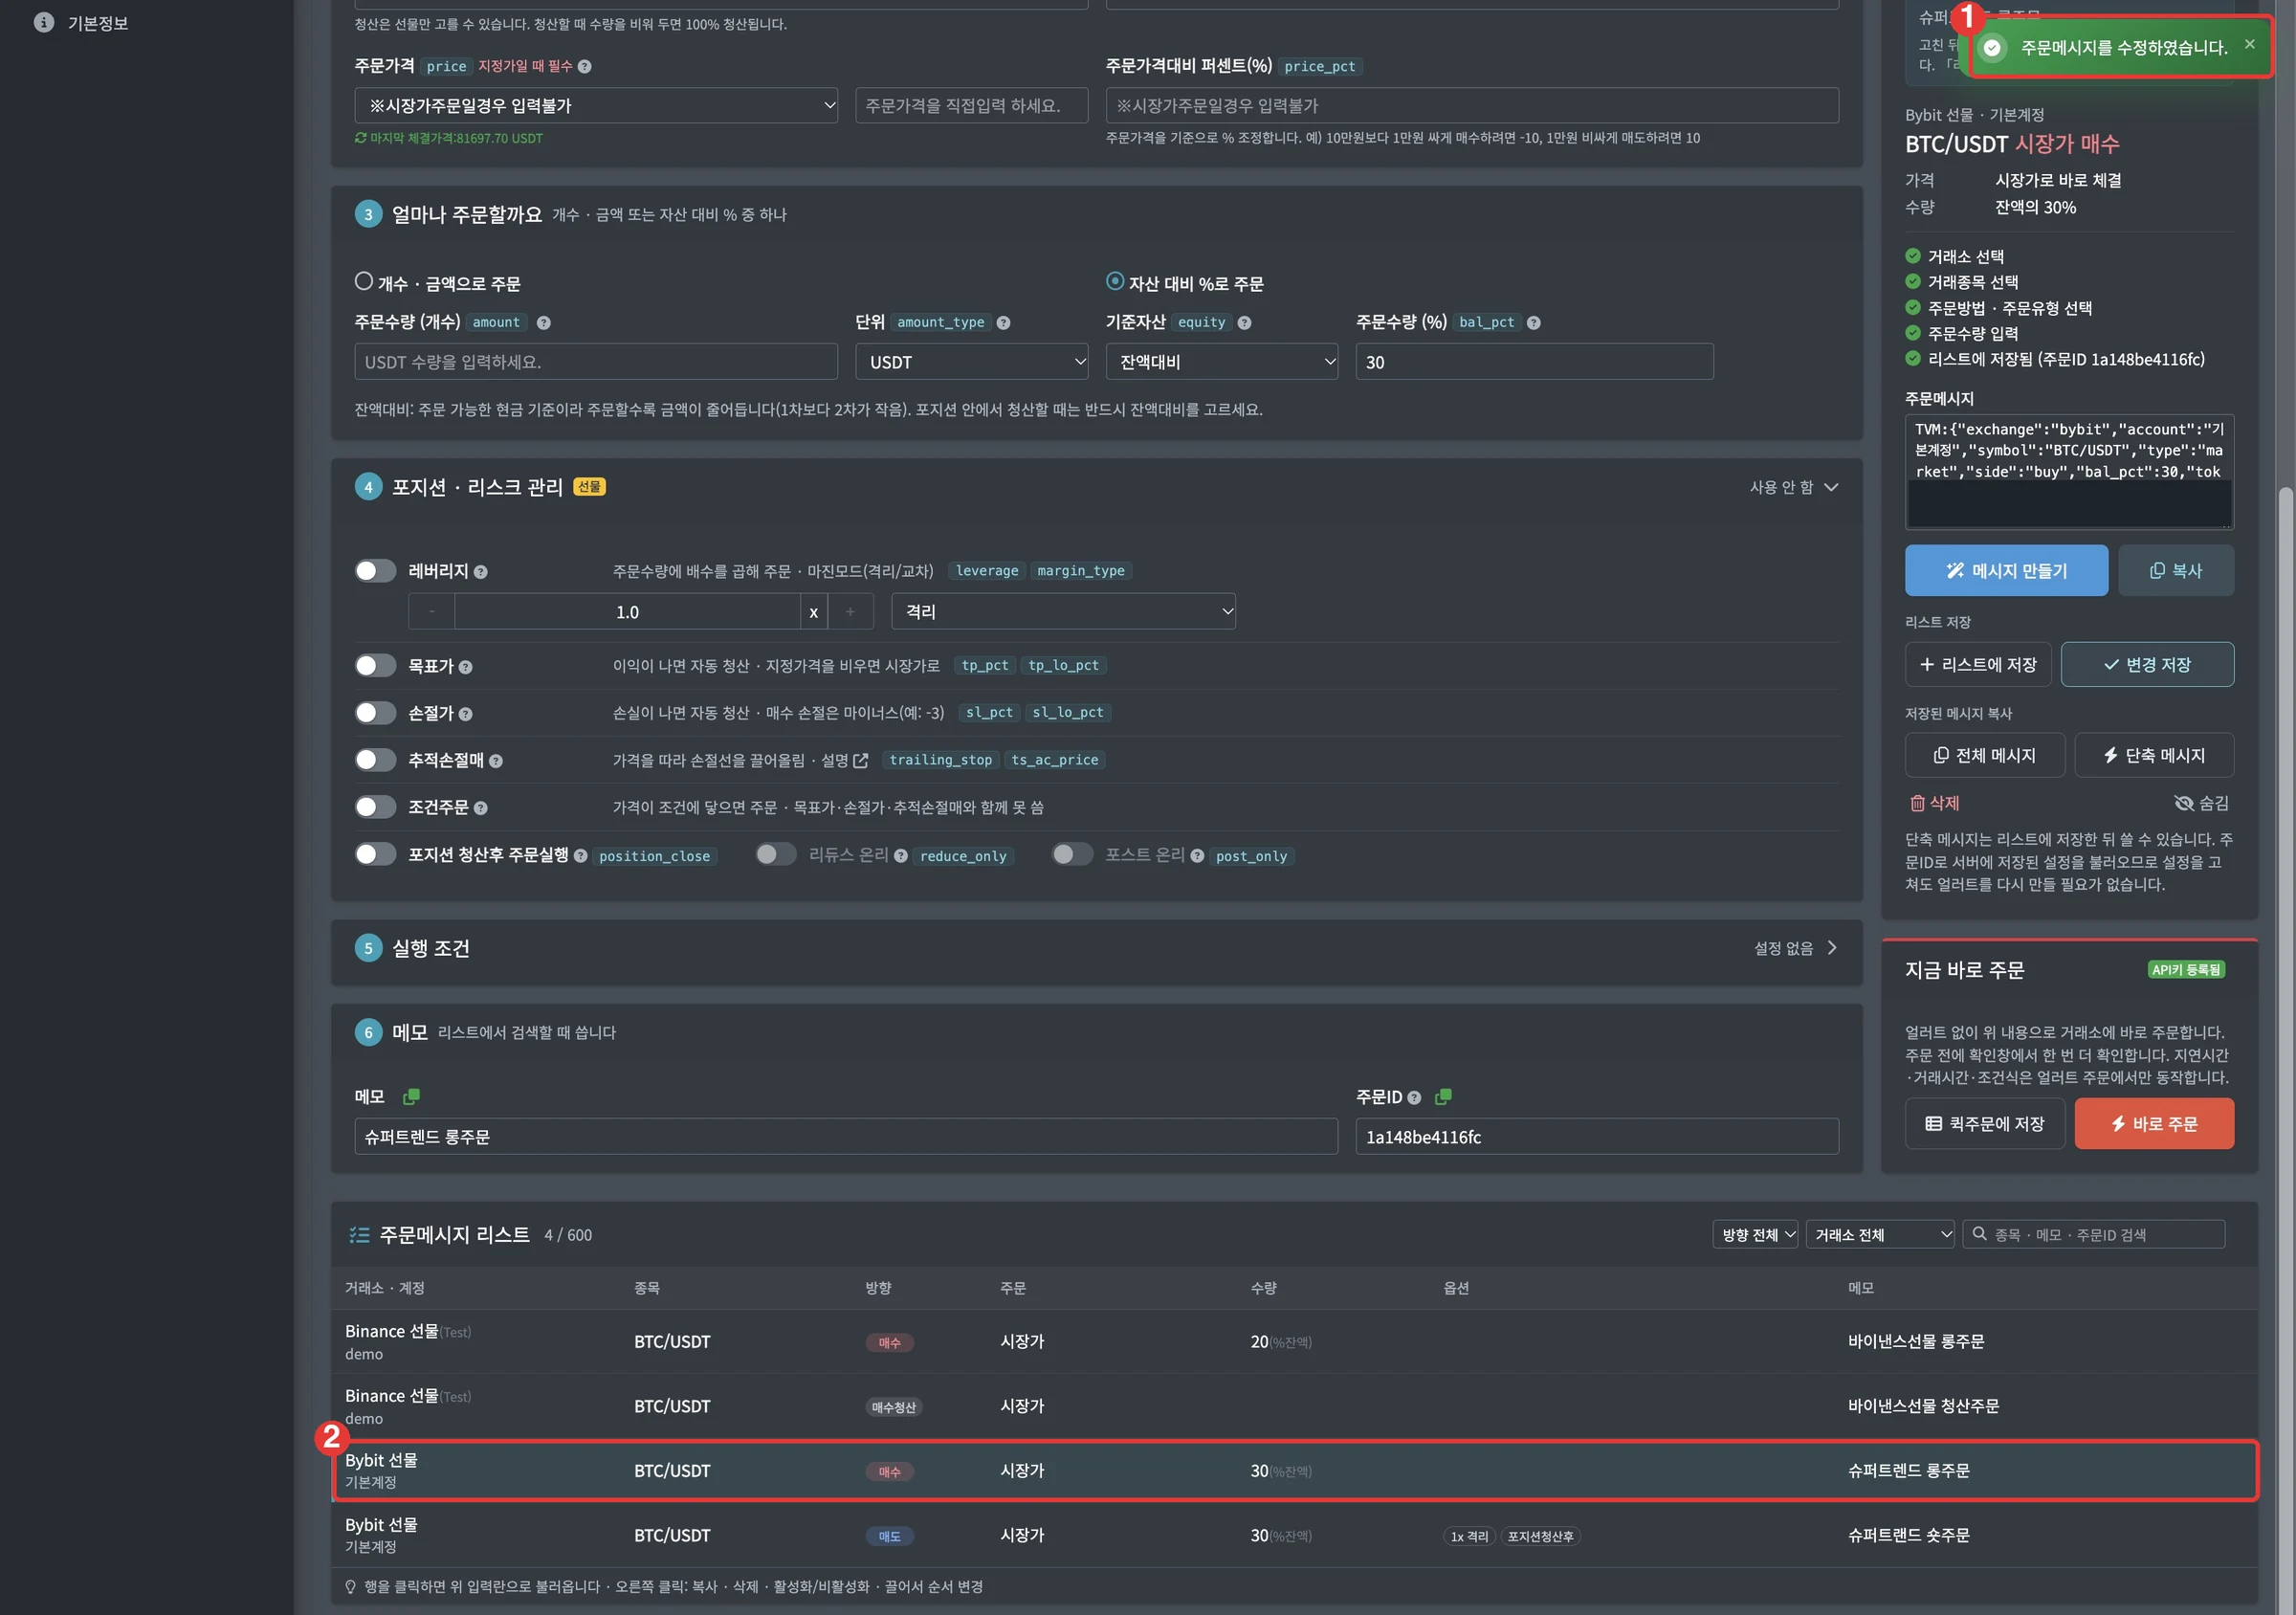Click the 메시지 만들기 button
Image resolution: width=2296 pixels, height=1615 pixels.
pyautogui.click(x=2005, y=571)
